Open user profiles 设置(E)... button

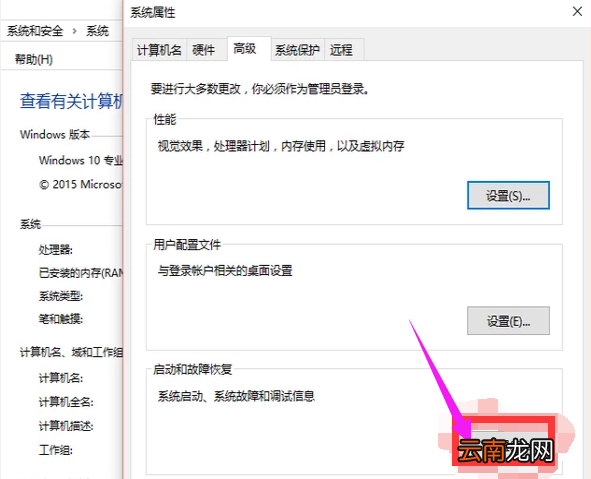coord(508,321)
